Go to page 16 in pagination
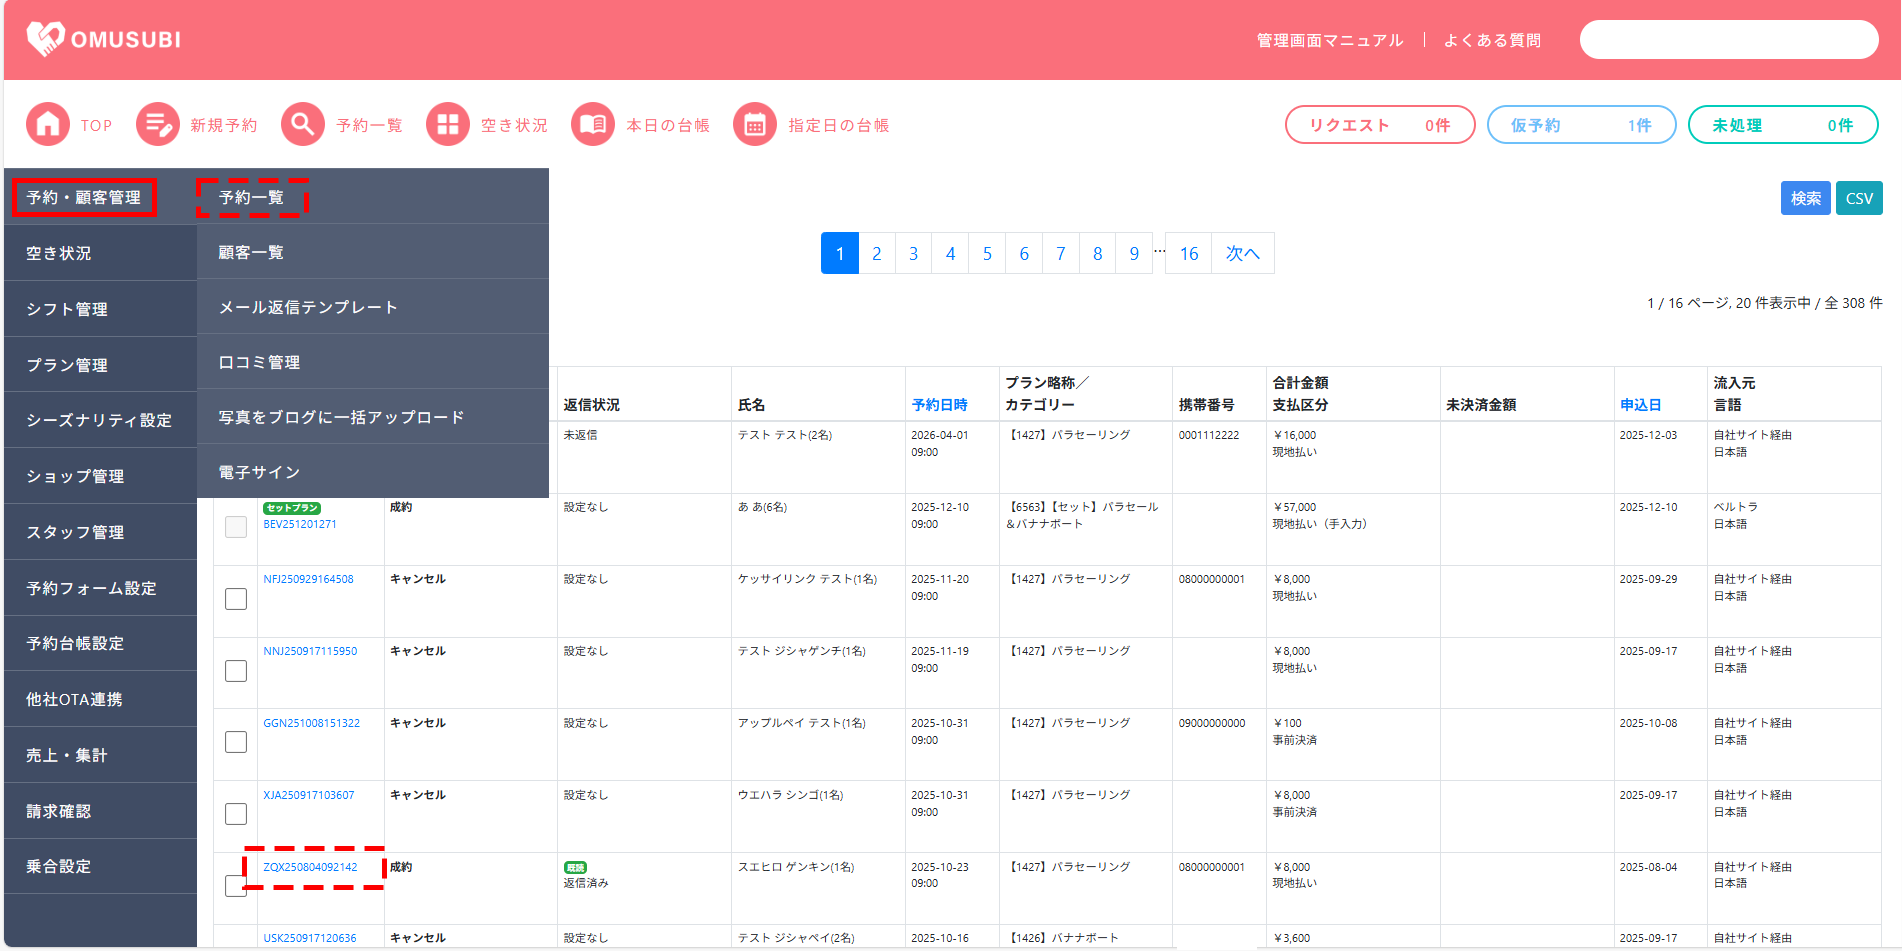Viewport: 1902px width, 951px height. (1188, 254)
